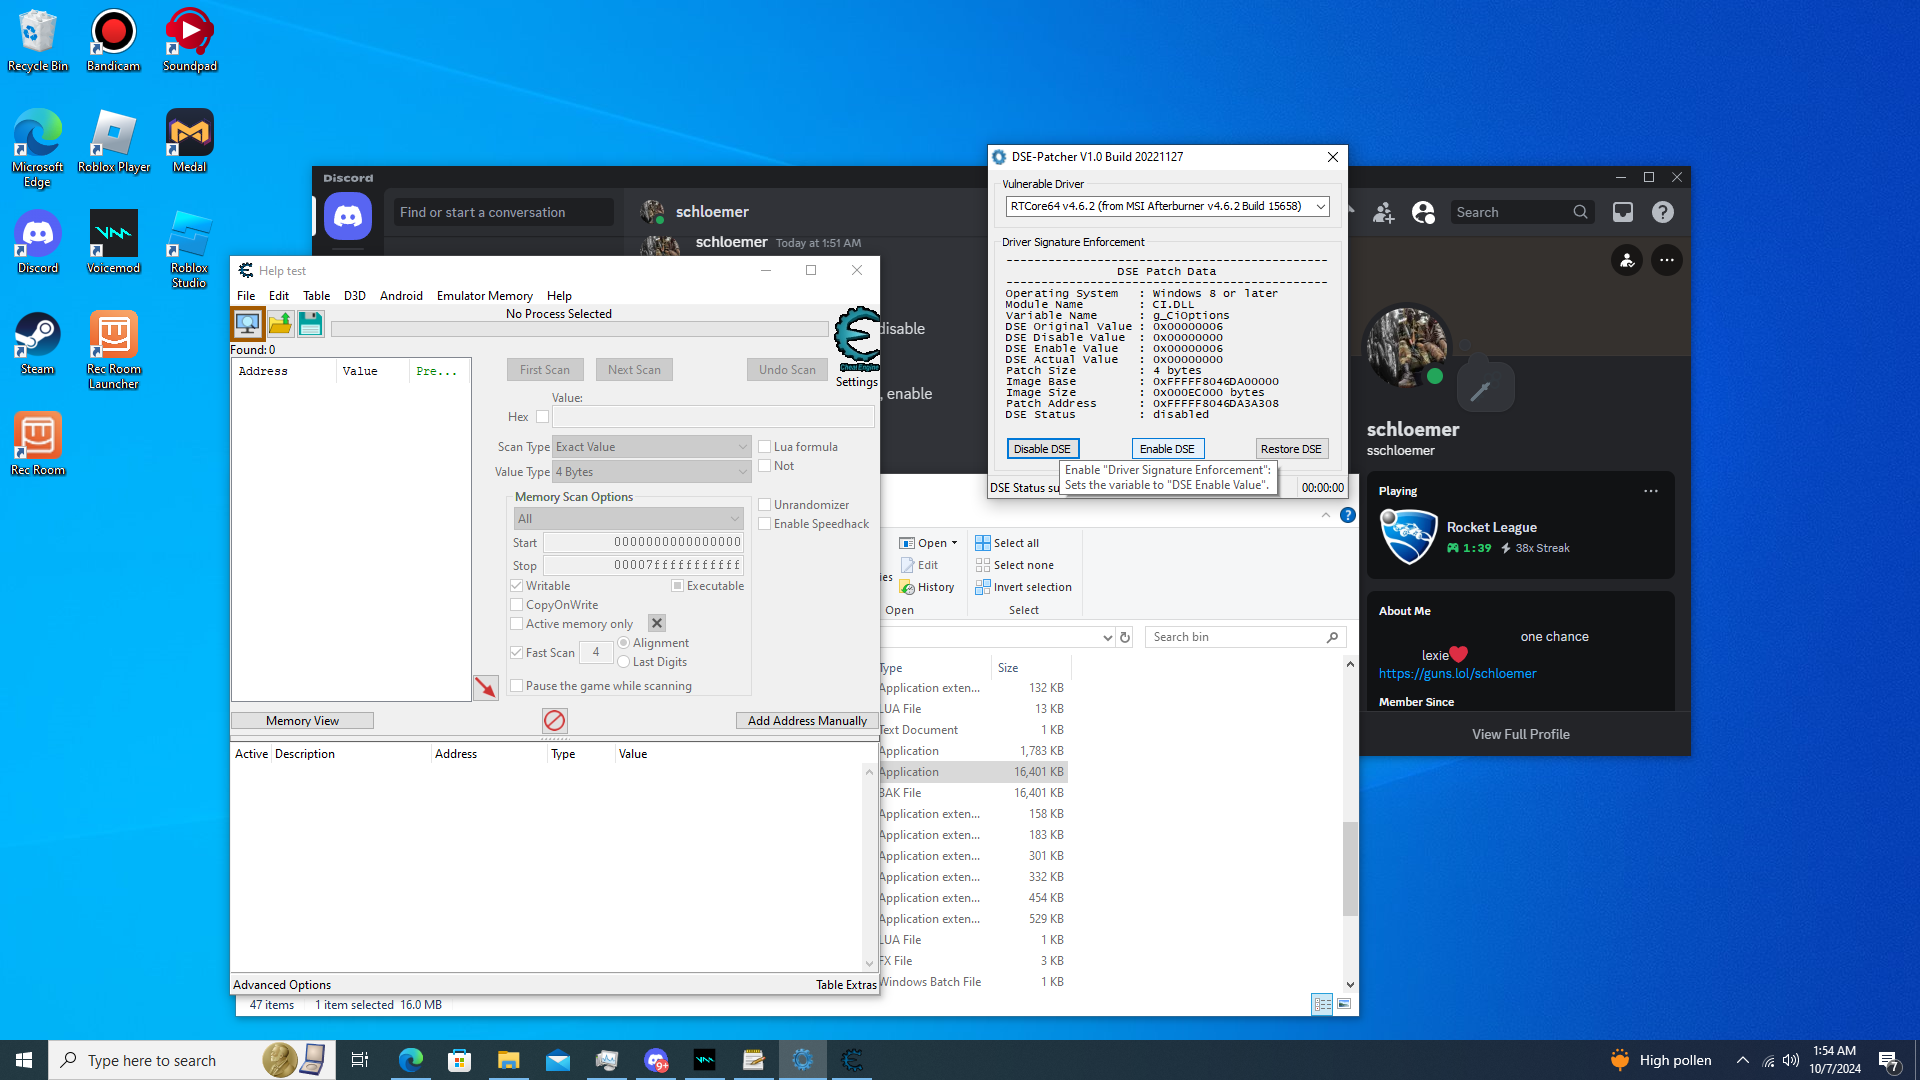Select the Last Digits radio button
This screenshot has height=1080, width=1920.
[x=624, y=662]
